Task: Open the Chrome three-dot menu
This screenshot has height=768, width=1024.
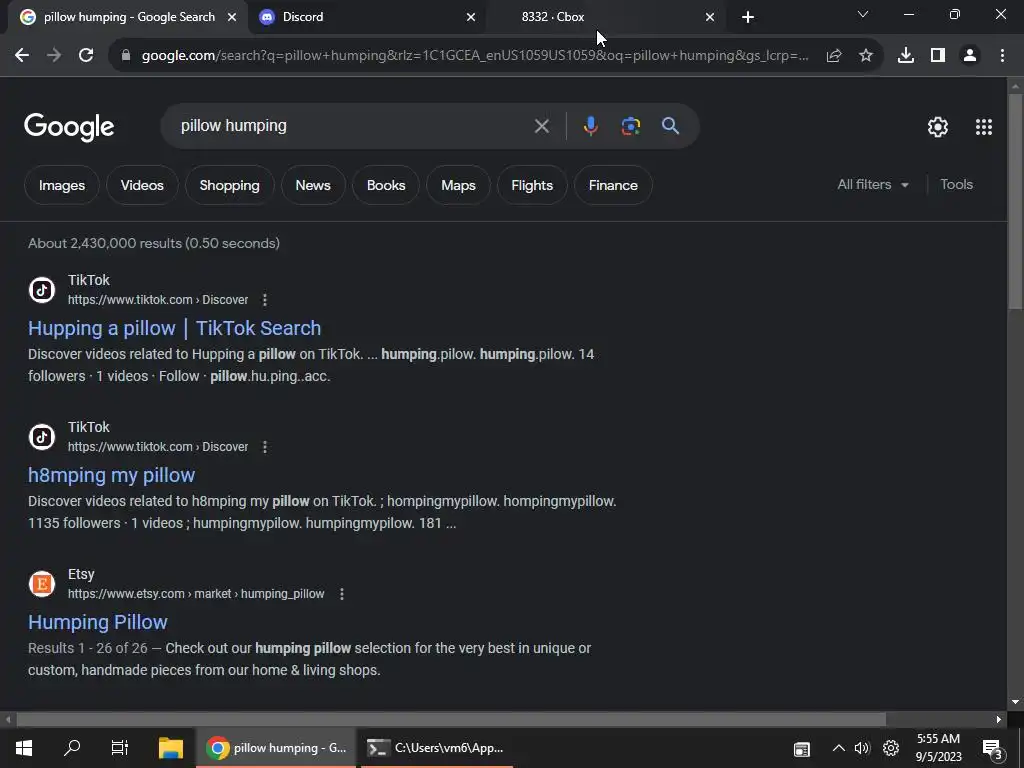Action: click(x=1002, y=56)
